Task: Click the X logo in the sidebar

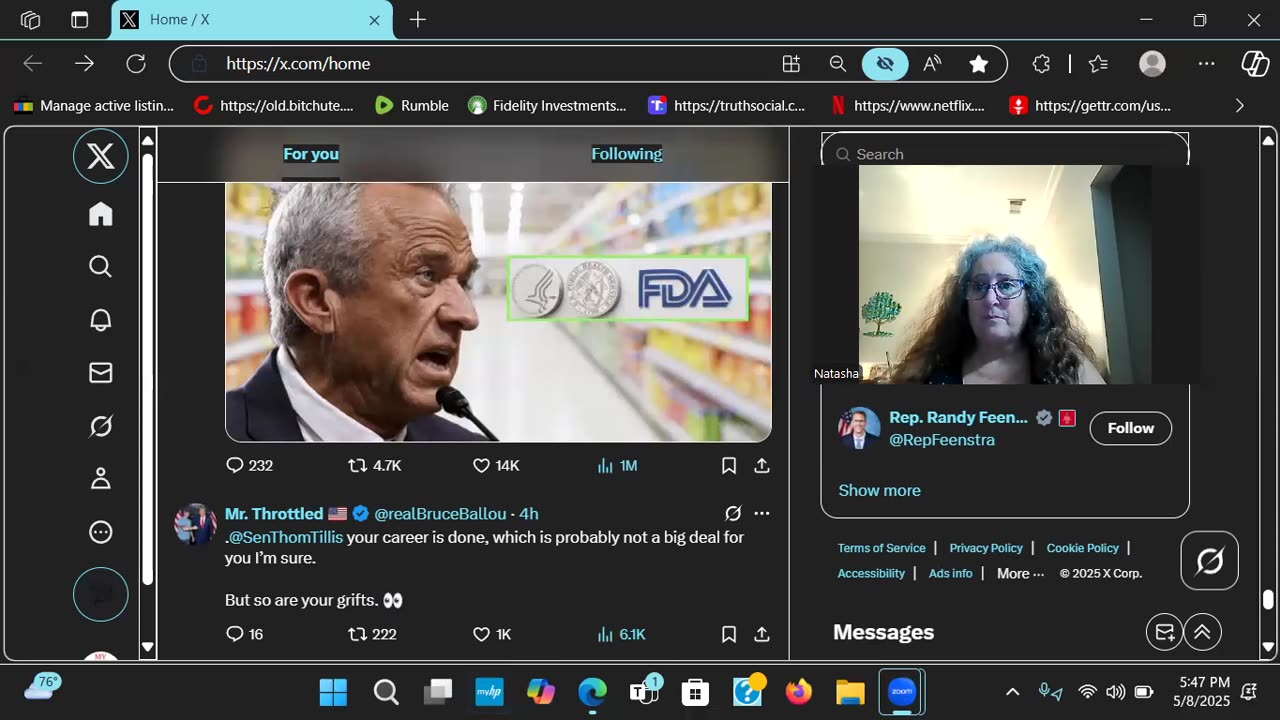Action: [x=101, y=156]
